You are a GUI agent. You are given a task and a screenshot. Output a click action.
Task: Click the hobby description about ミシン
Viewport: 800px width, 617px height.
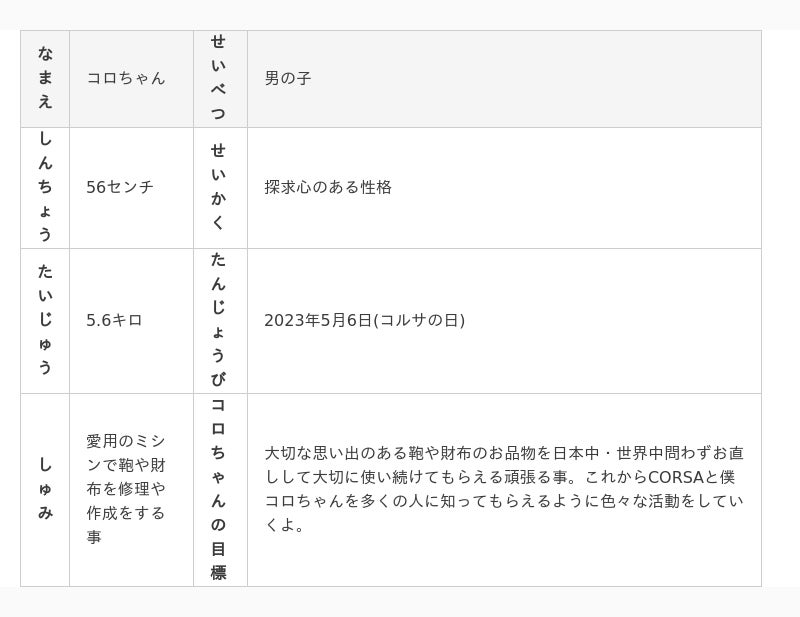pyautogui.click(x=126, y=489)
